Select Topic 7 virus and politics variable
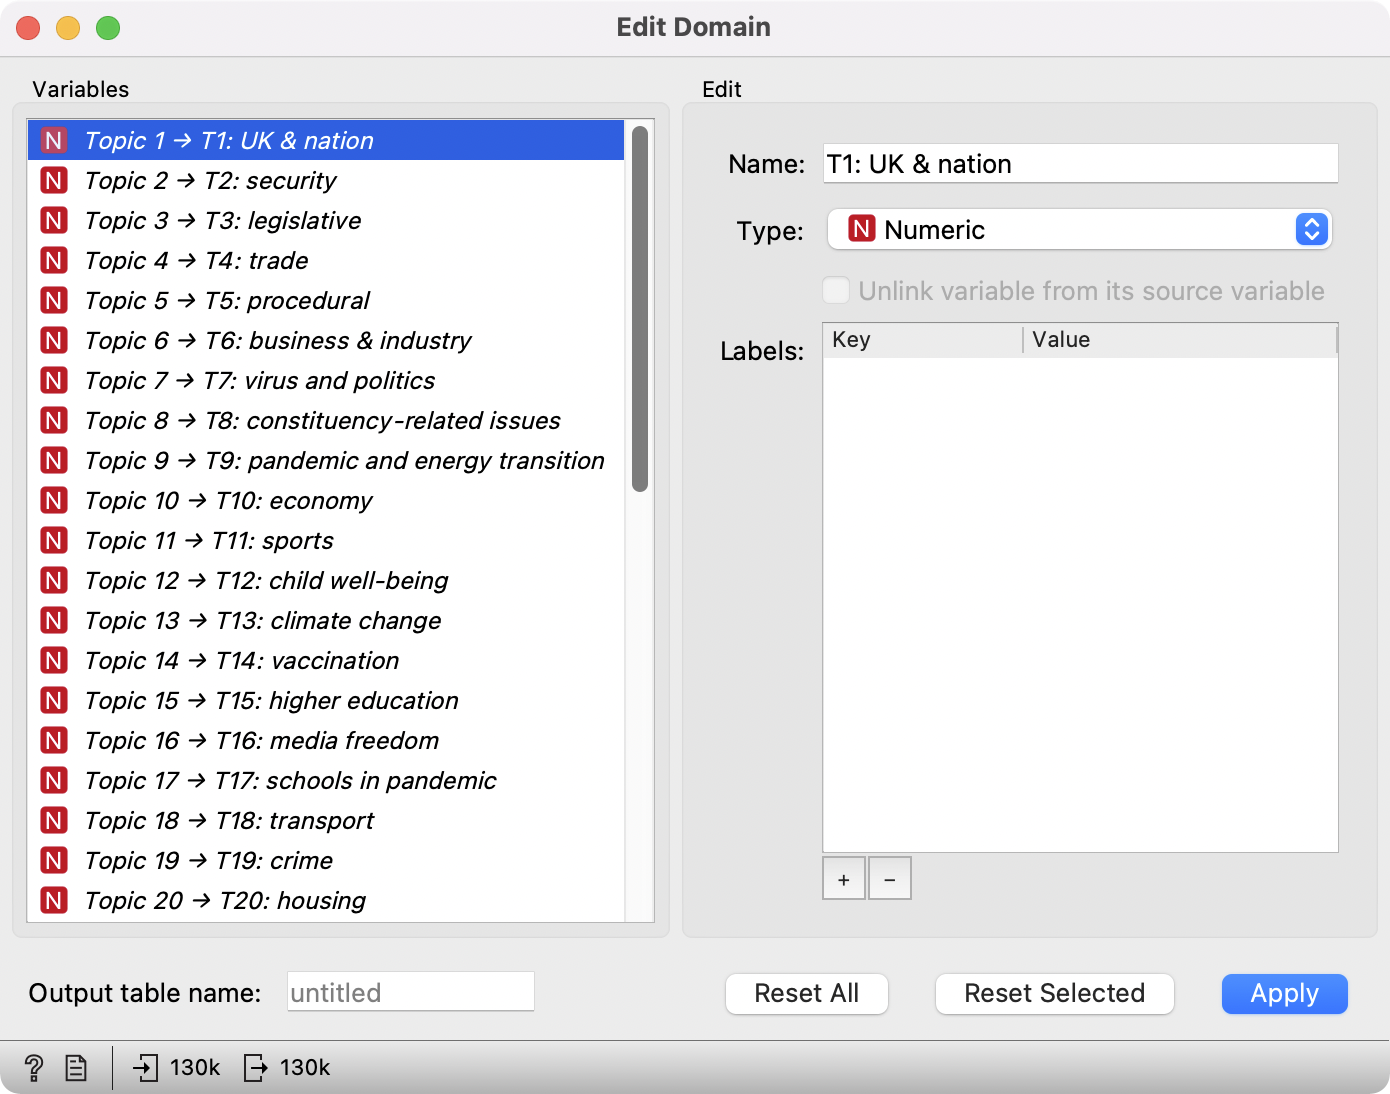Screen dimensions: 1390x1094 [x=260, y=381]
